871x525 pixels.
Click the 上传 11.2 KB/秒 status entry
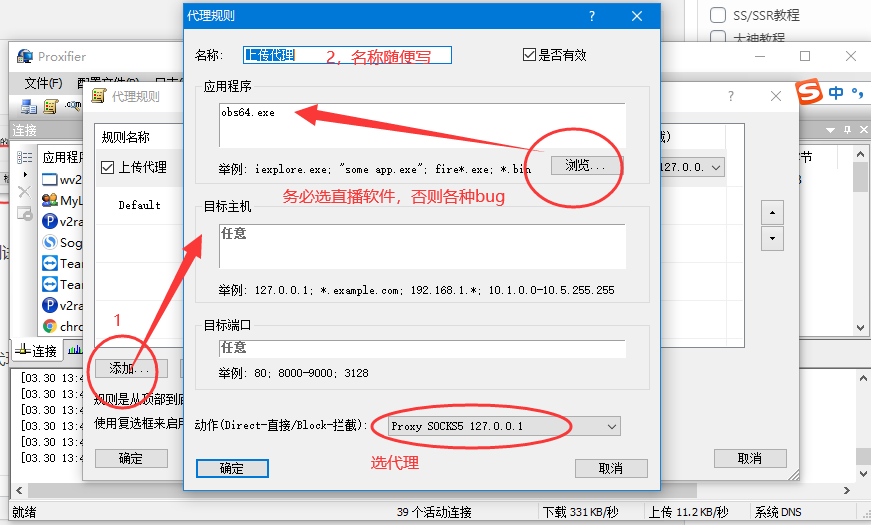coord(688,512)
